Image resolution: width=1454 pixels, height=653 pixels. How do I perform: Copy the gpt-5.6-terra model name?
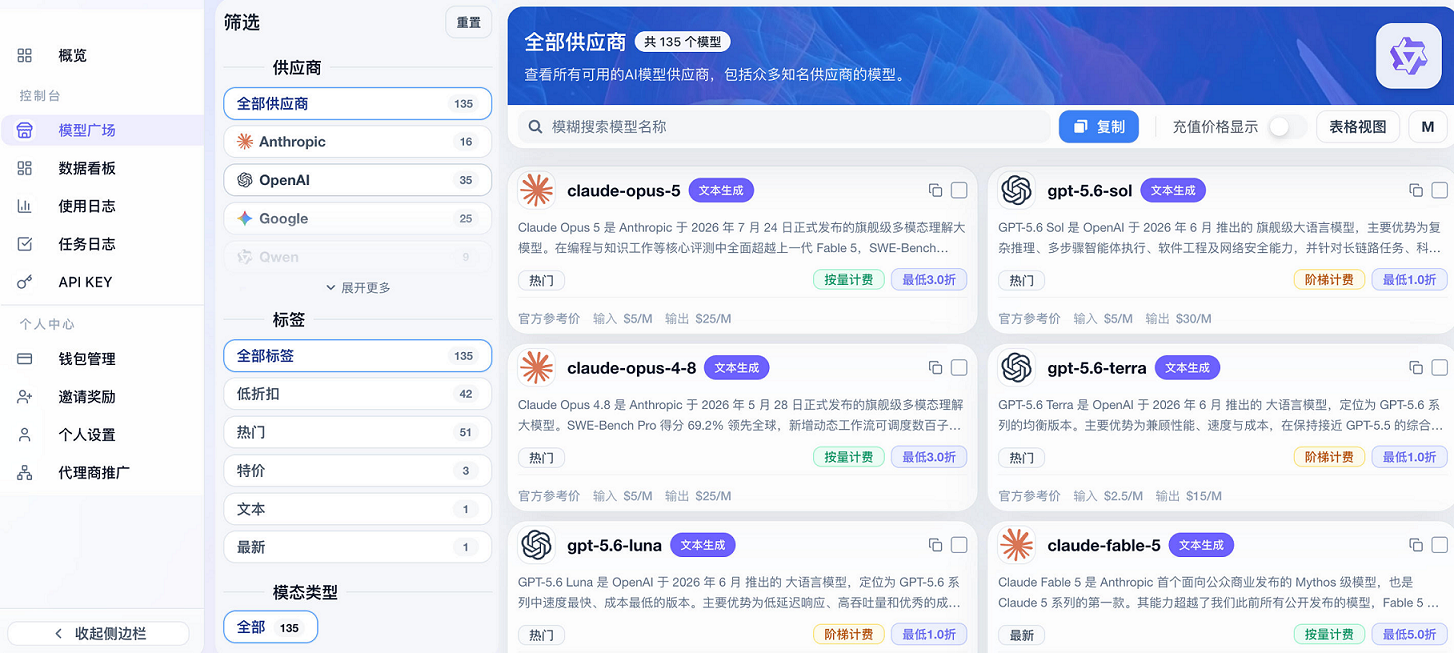click(1416, 368)
